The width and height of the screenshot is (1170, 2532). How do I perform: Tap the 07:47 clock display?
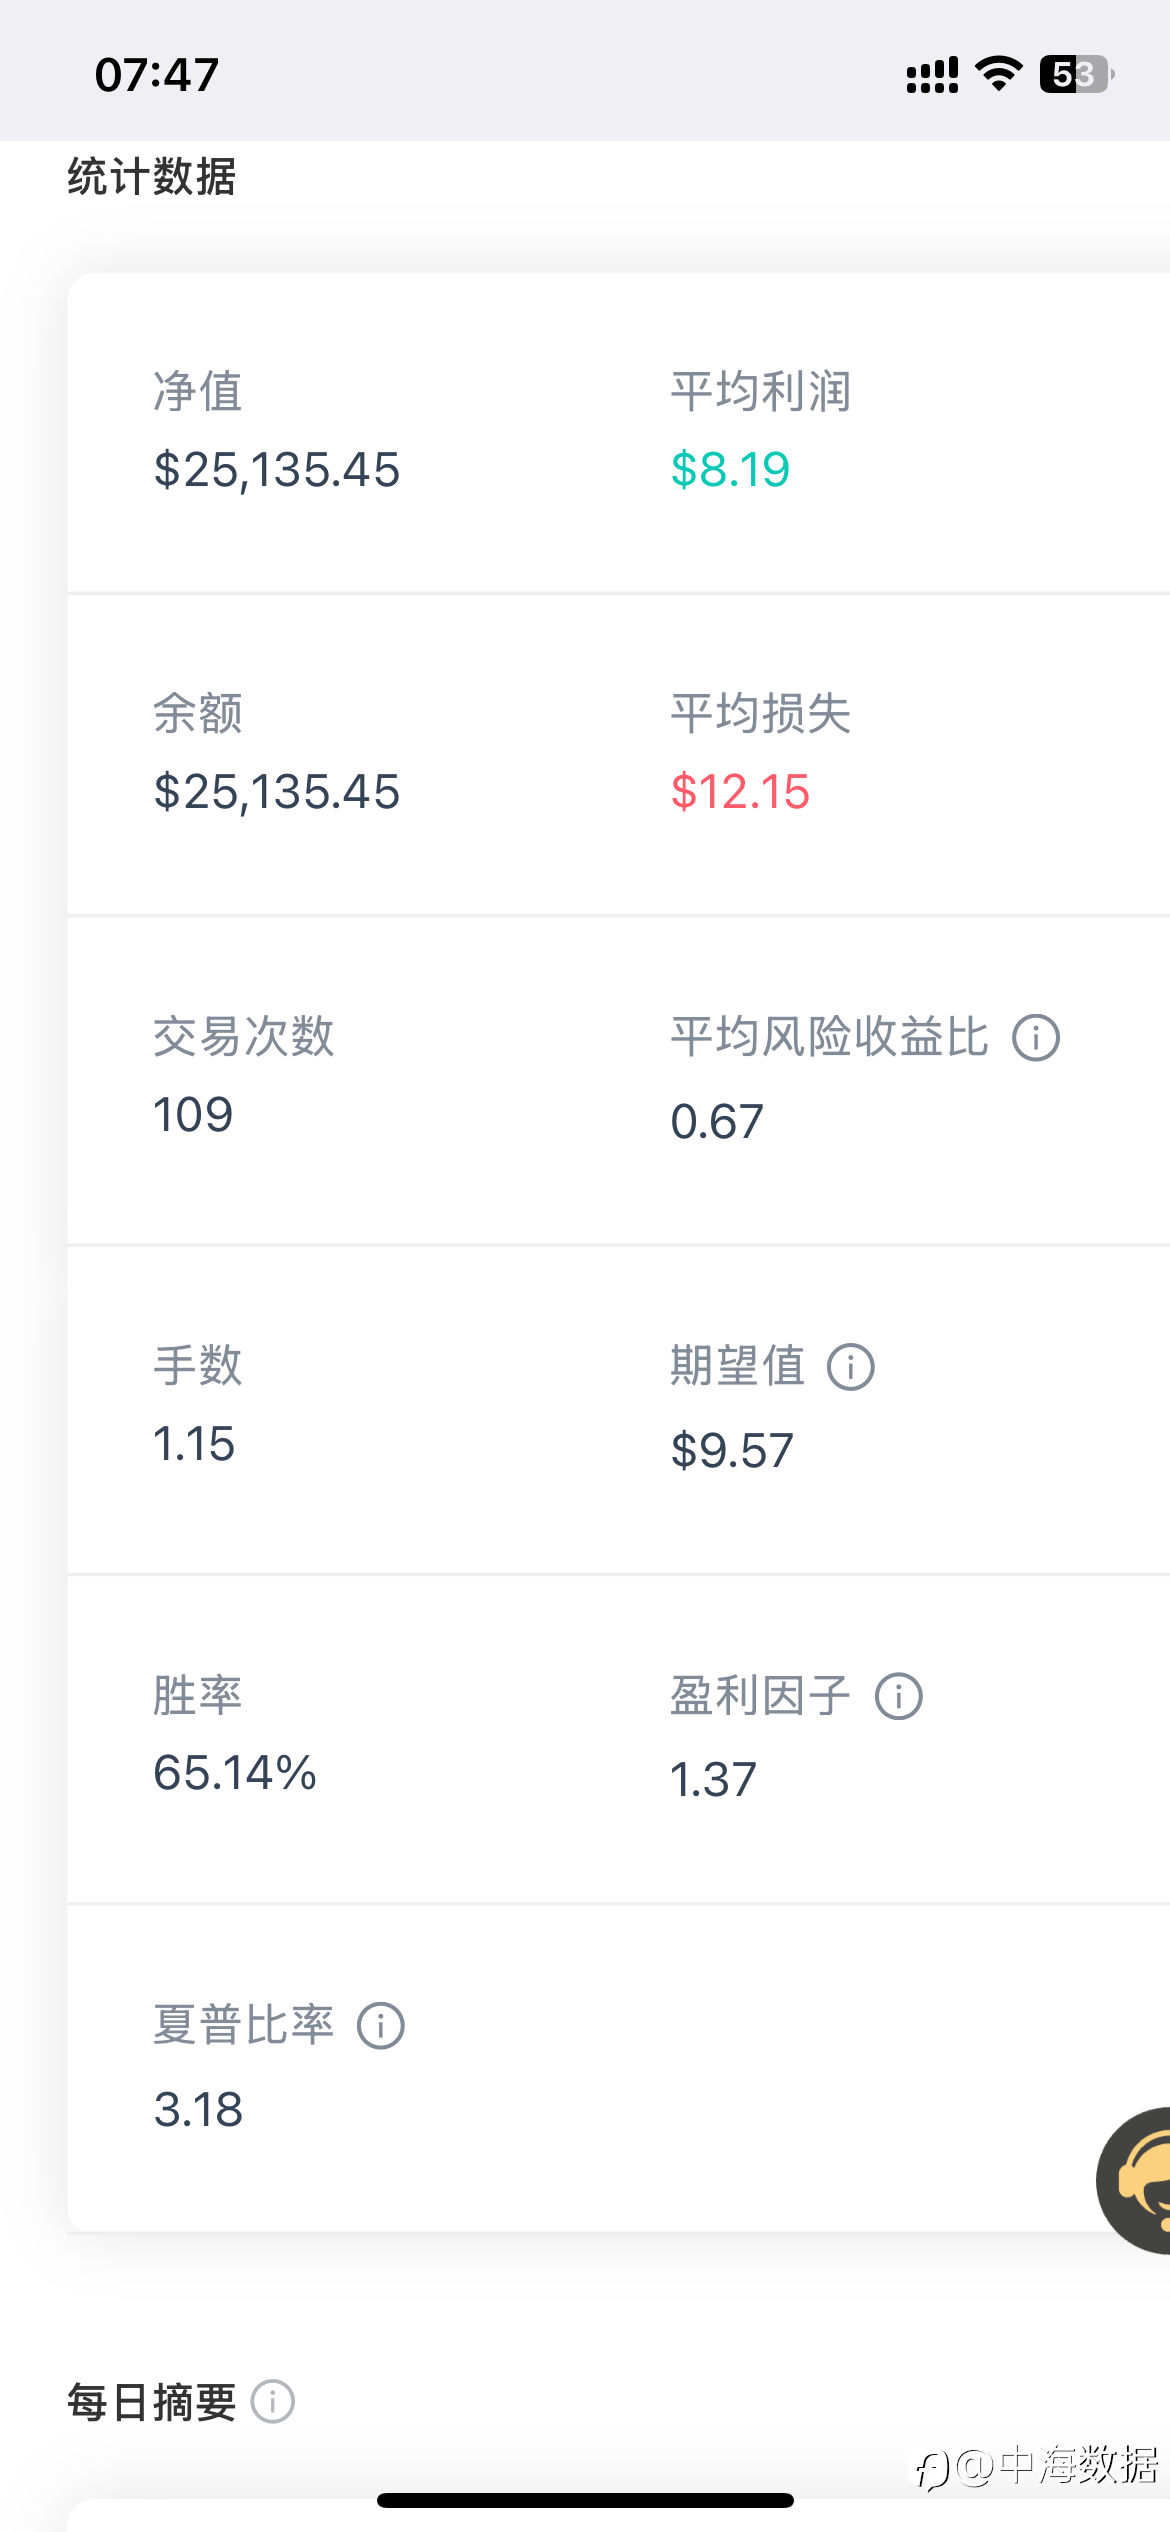click(157, 75)
